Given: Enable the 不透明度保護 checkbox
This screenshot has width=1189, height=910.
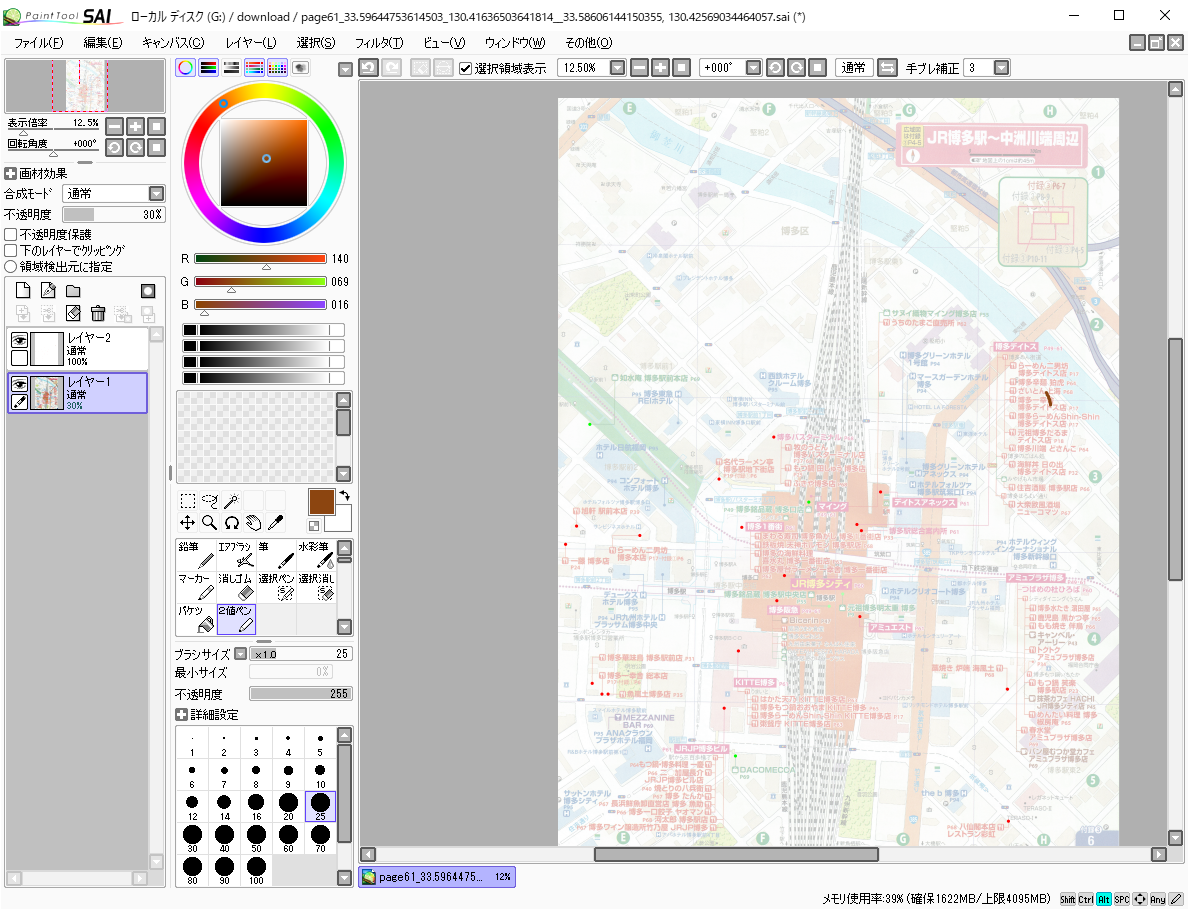Looking at the screenshot, I should [11, 234].
